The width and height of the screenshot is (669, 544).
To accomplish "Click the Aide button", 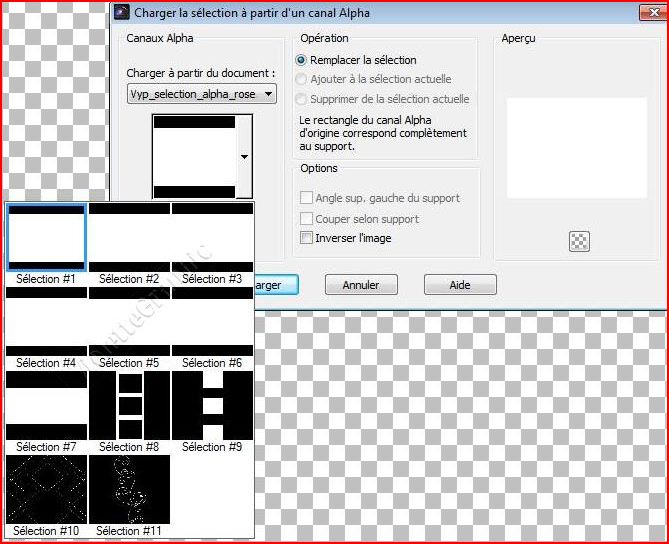I will coord(460,285).
